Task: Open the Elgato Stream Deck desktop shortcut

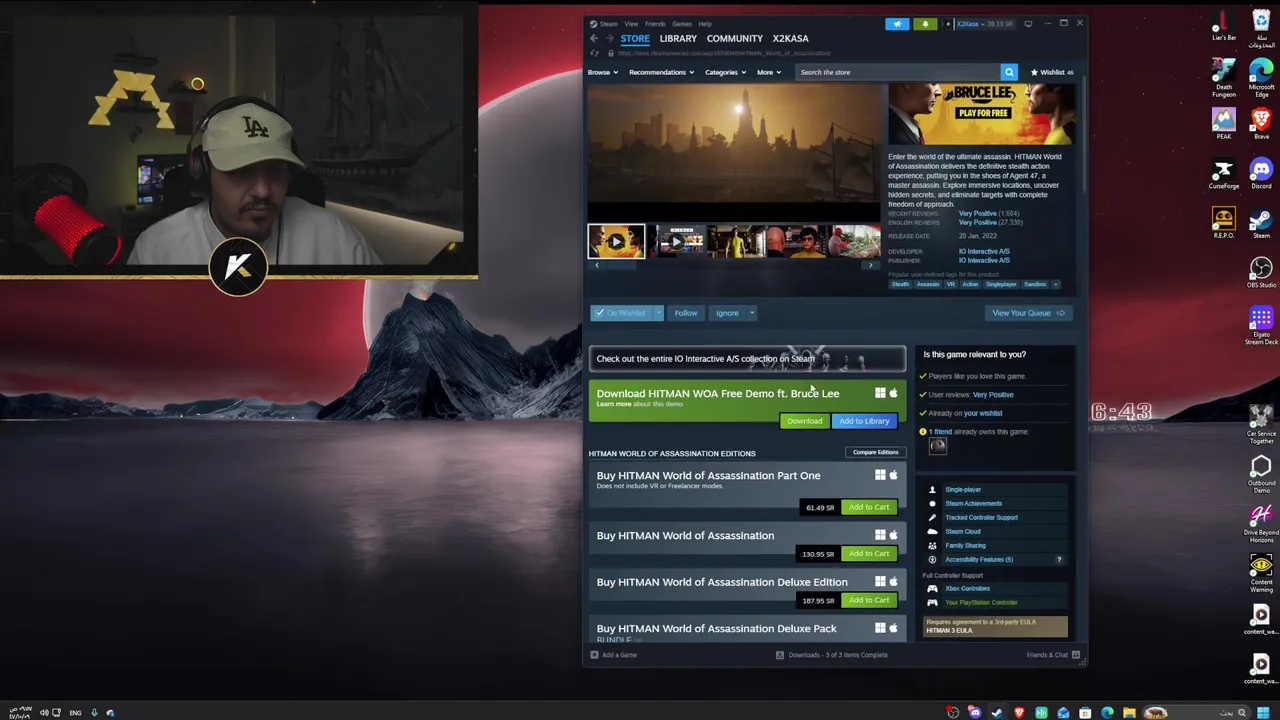Action: tap(1261, 324)
